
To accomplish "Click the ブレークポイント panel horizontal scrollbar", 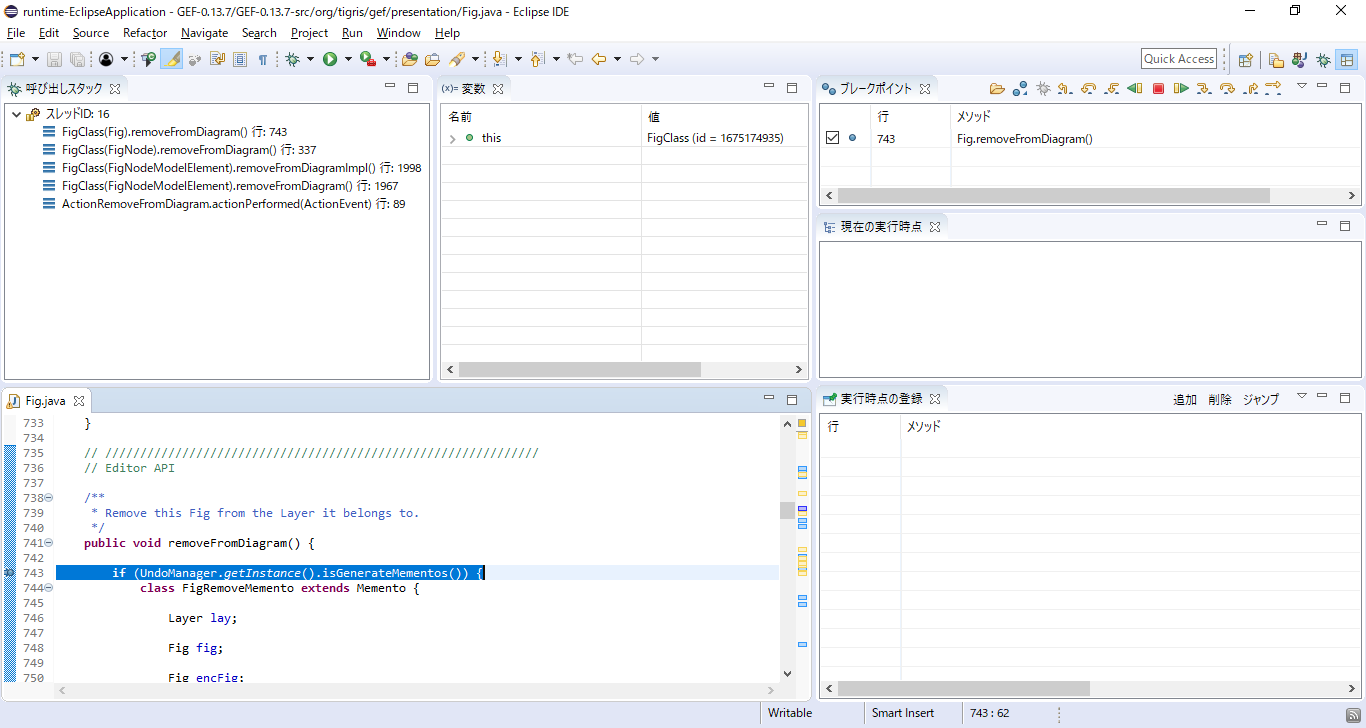I will click(x=1053, y=195).
